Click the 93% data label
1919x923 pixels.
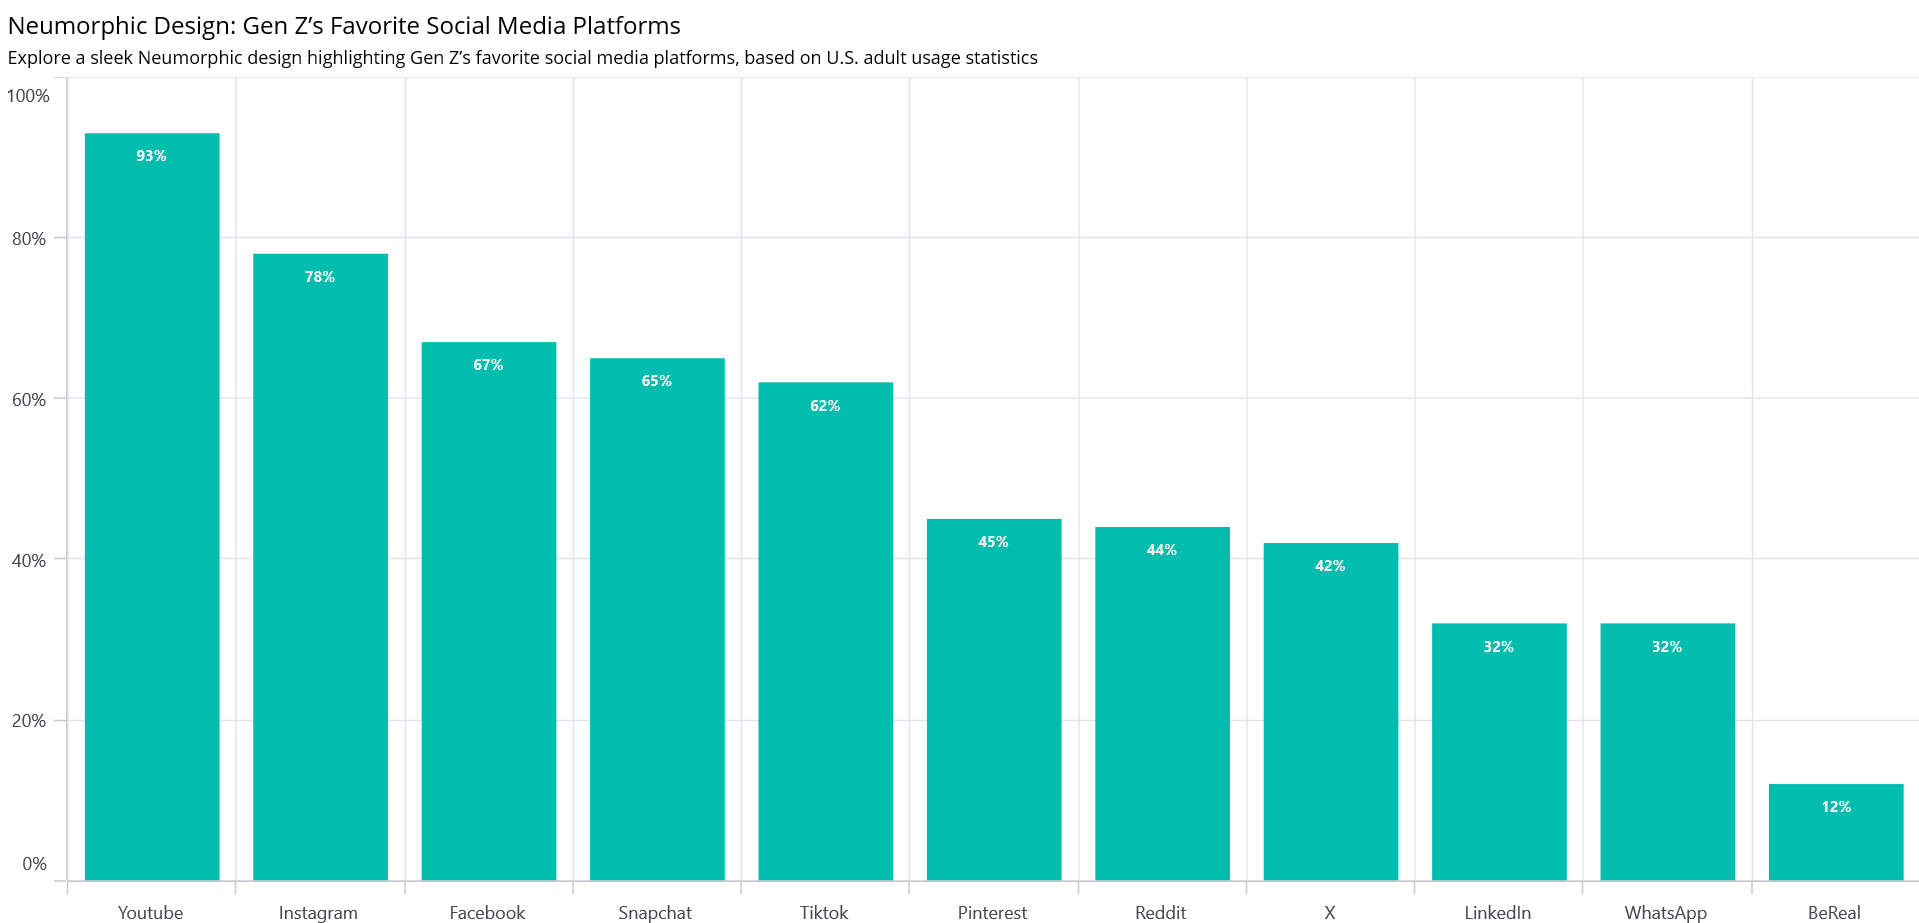click(152, 156)
